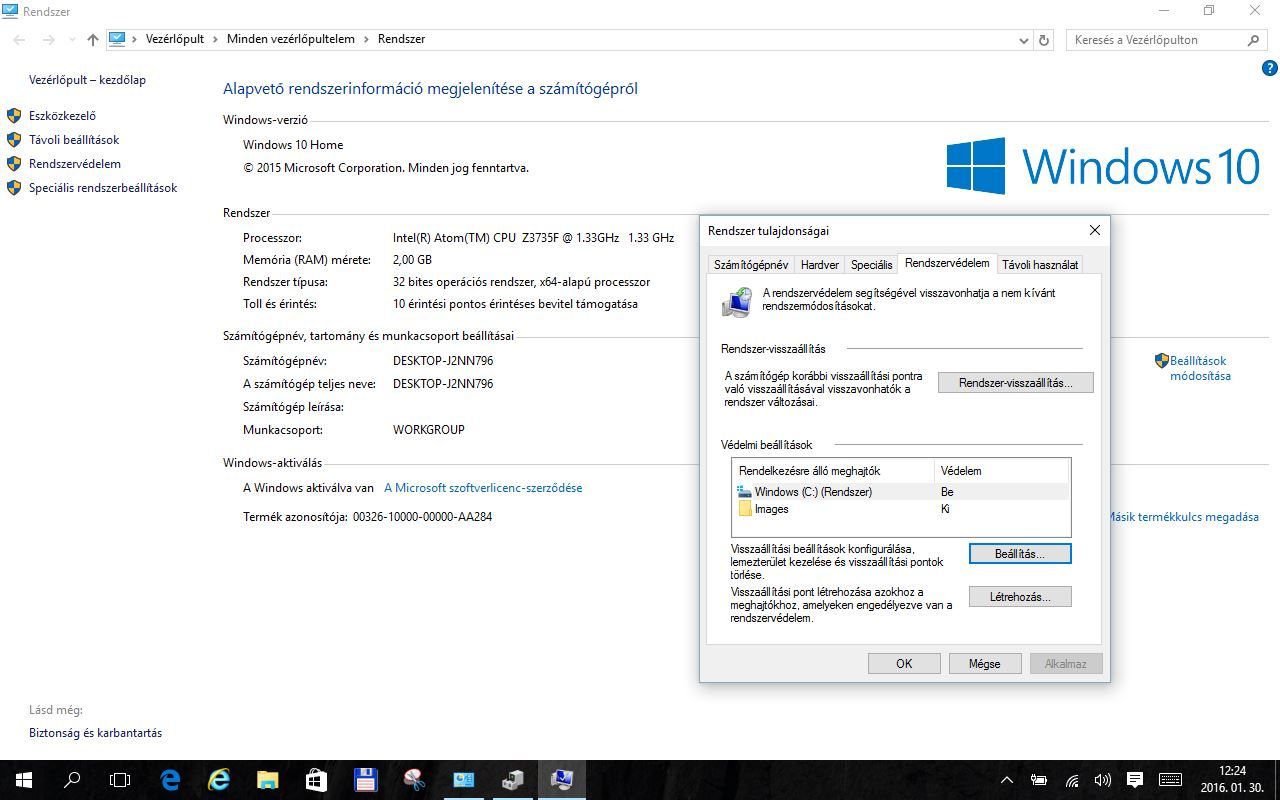Switch to the Control Panel taskbar window
Screen dimensions: 1280x800
click(x=463, y=780)
